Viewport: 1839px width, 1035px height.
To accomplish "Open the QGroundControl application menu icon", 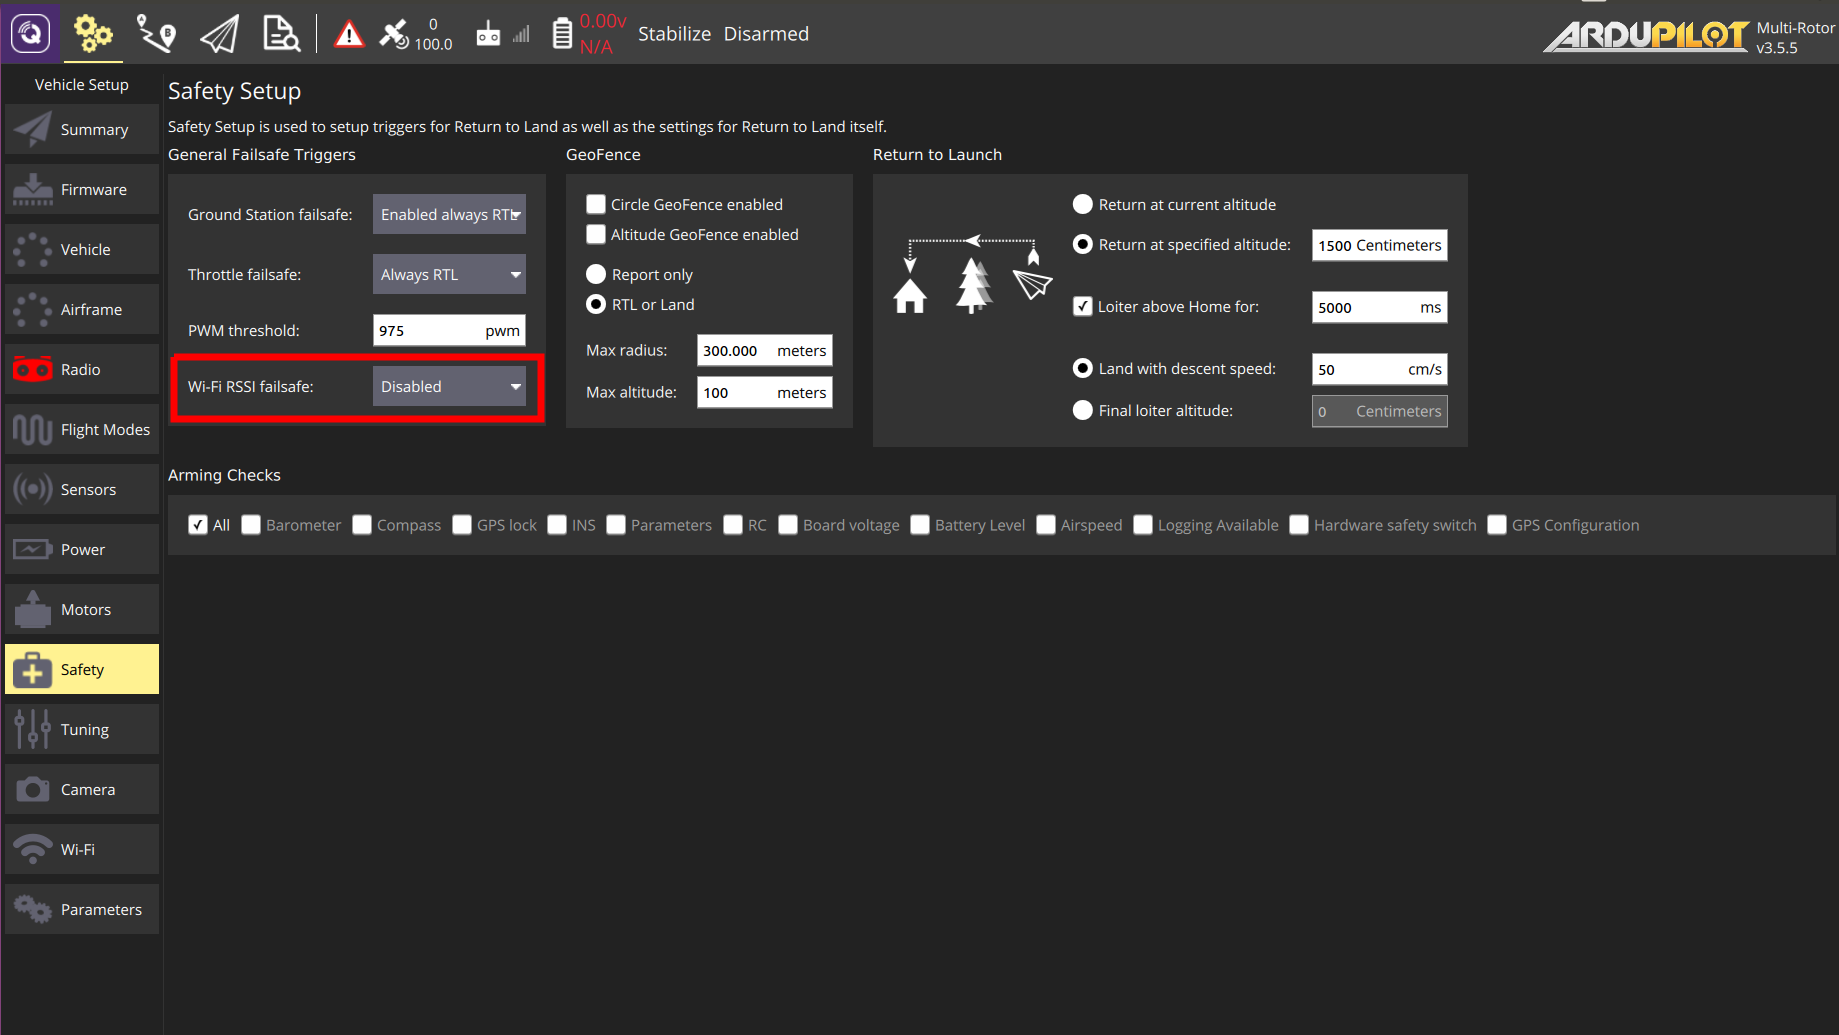I will tap(31, 33).
